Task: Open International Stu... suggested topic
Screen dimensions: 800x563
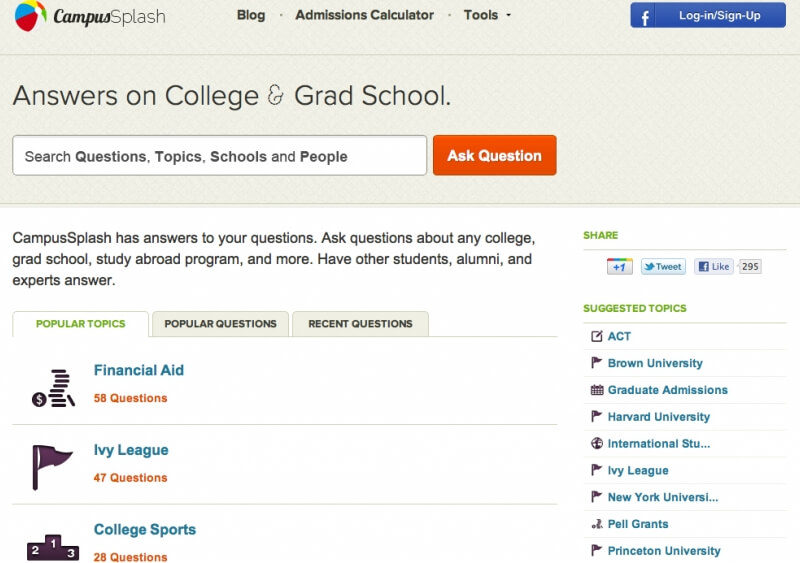Action: (x=659, y=444)
